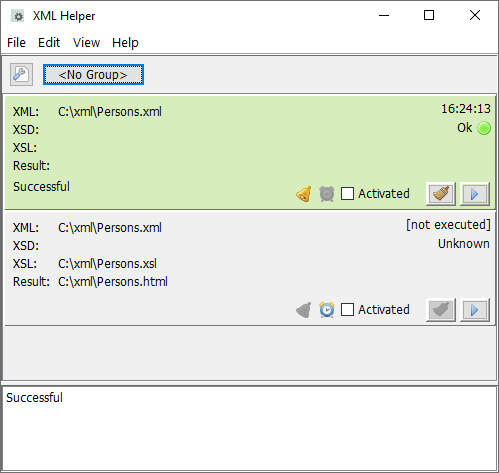The height and width of the screenshot is (473, 499).
Task: Open the File menu
Action: tap(16, 43)
